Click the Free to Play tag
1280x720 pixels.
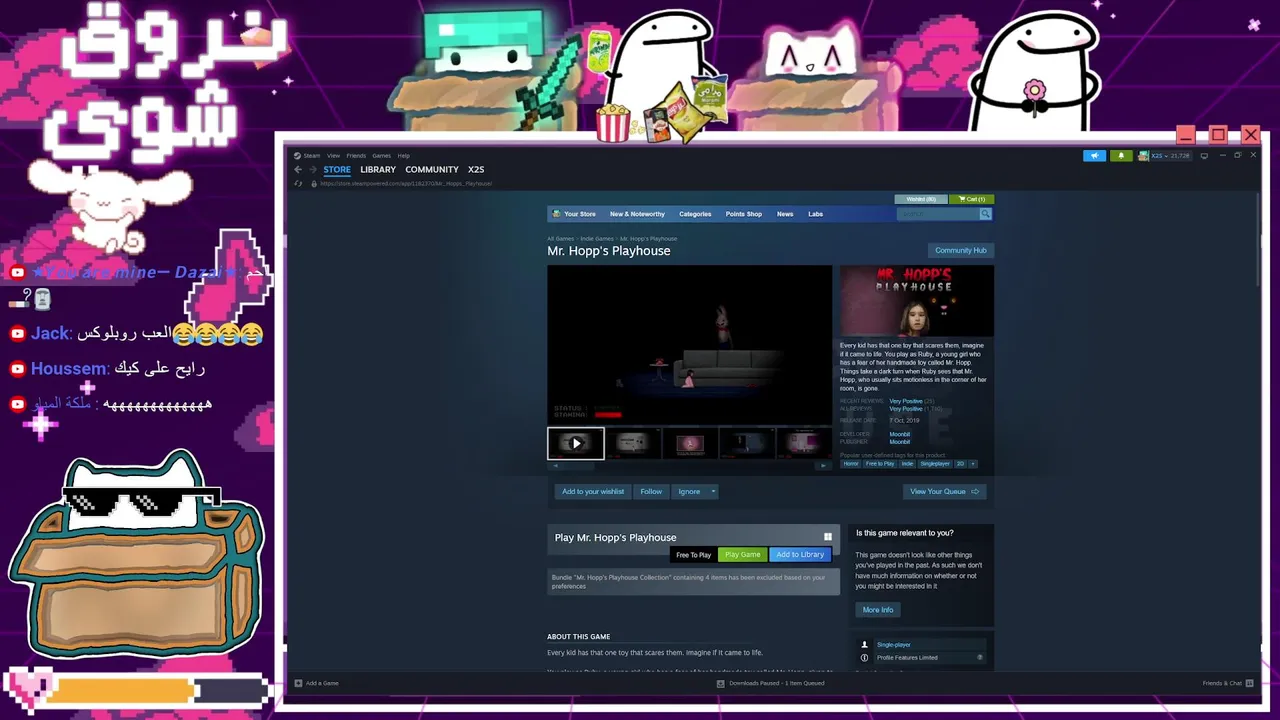(880, 464)
